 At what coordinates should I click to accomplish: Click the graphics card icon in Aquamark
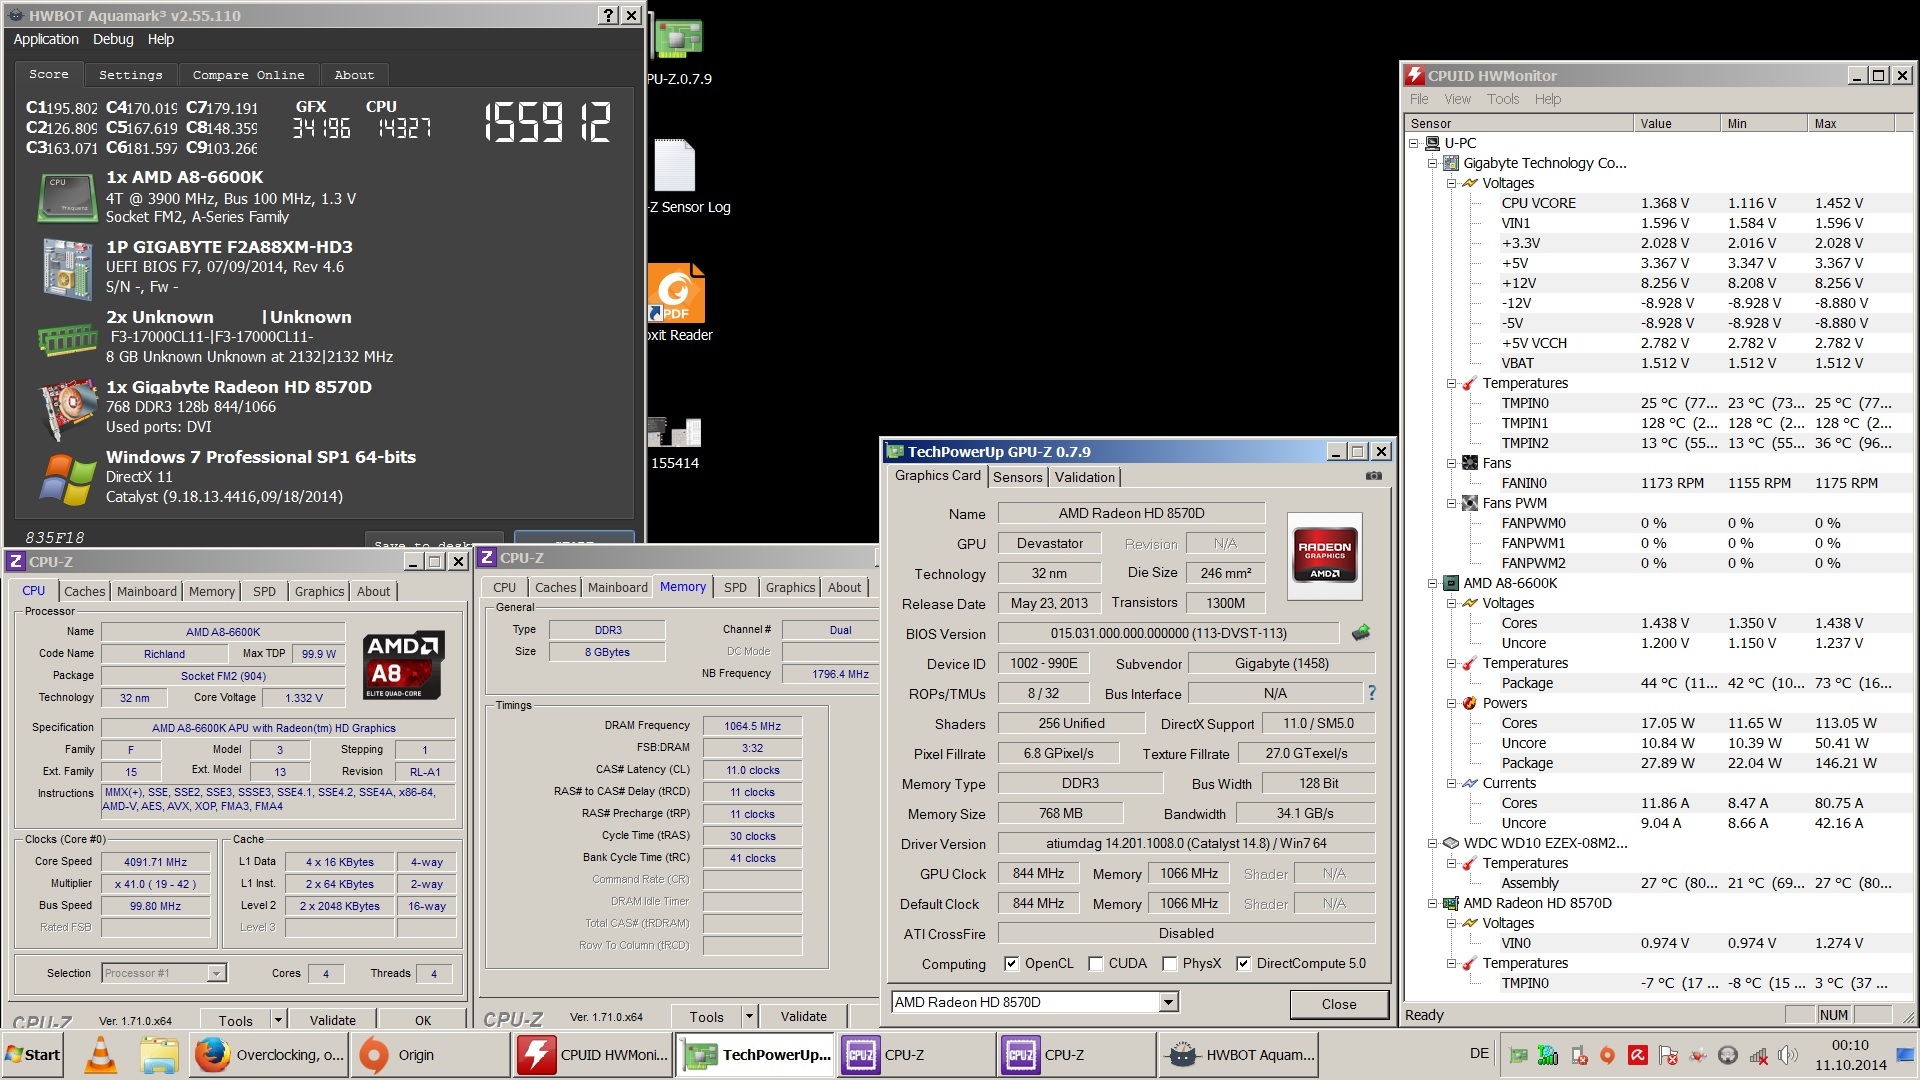pos(67,411)
